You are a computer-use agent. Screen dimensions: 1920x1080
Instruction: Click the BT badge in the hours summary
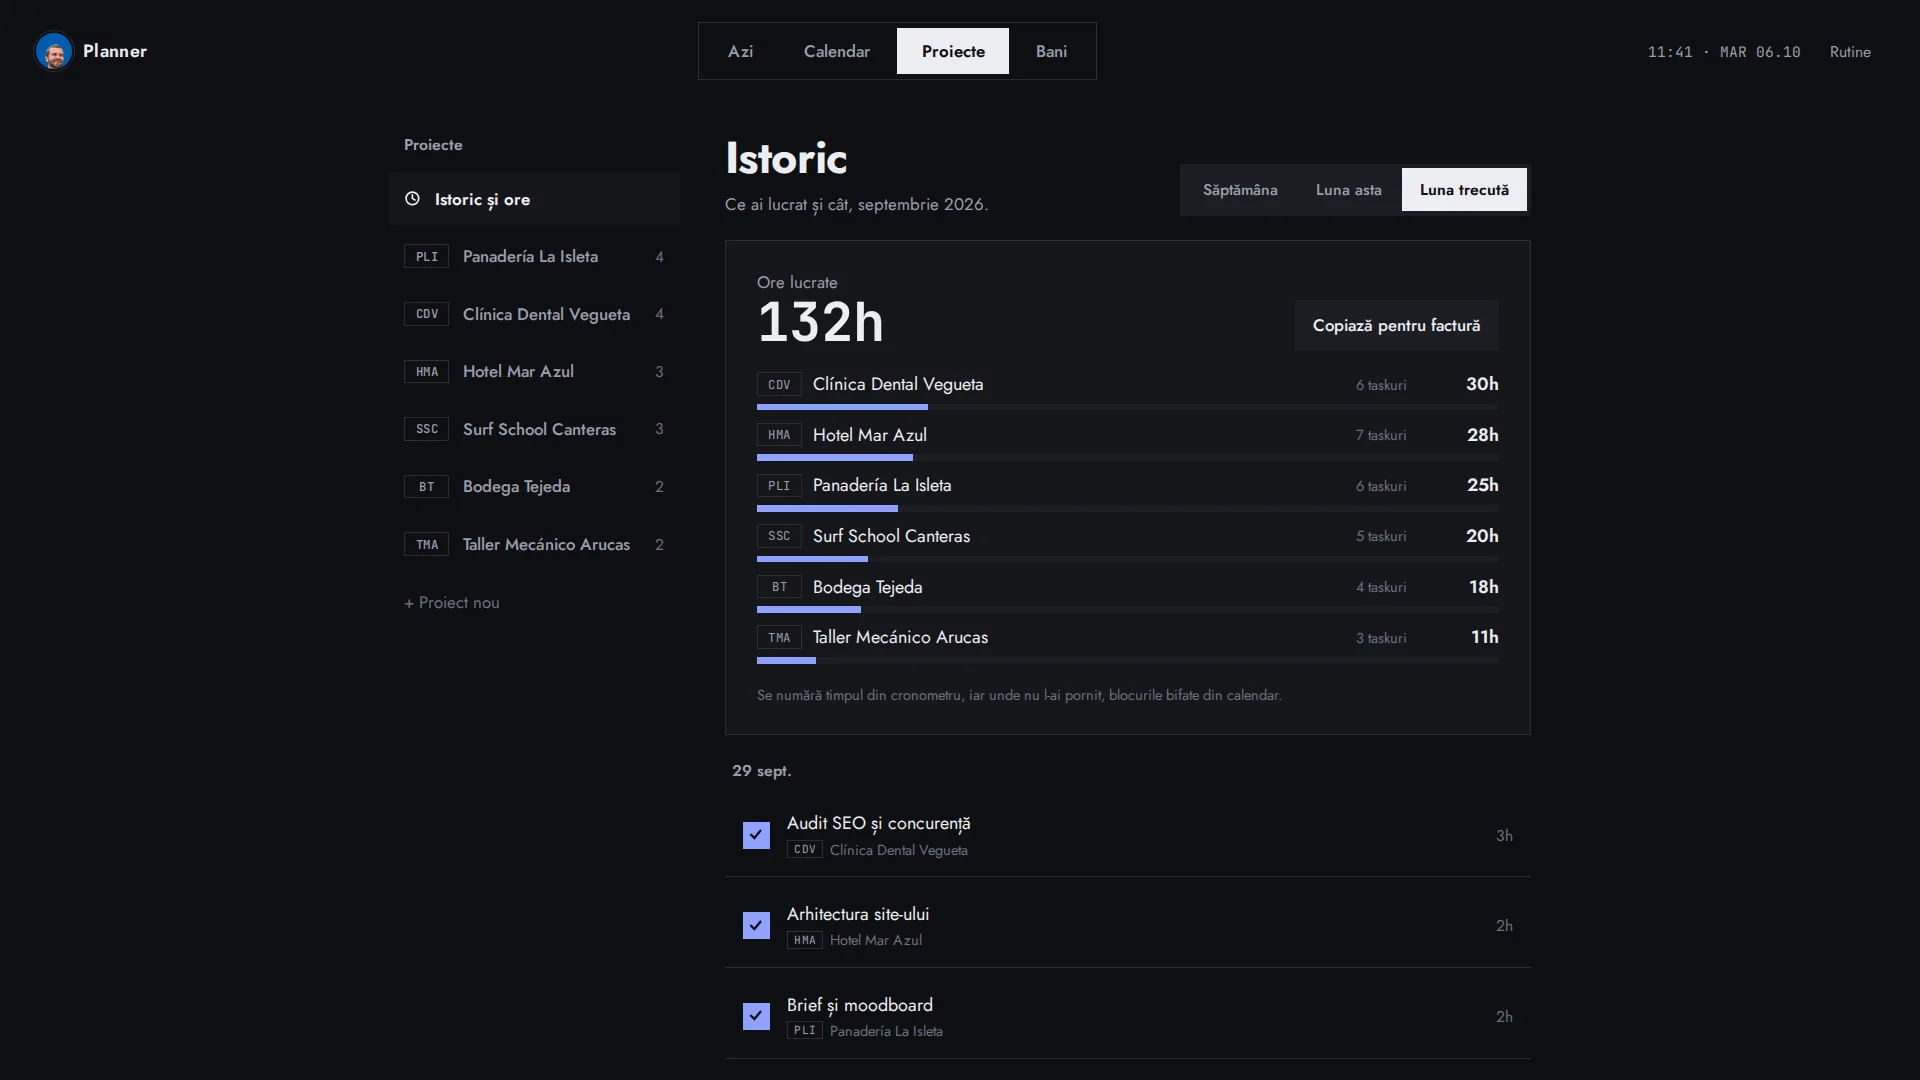pos(779,587)
